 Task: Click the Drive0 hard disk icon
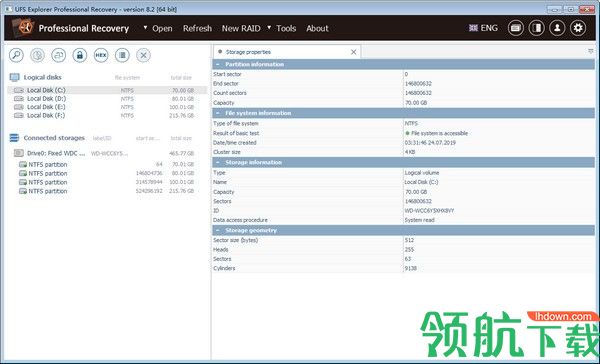pos(19,153)
